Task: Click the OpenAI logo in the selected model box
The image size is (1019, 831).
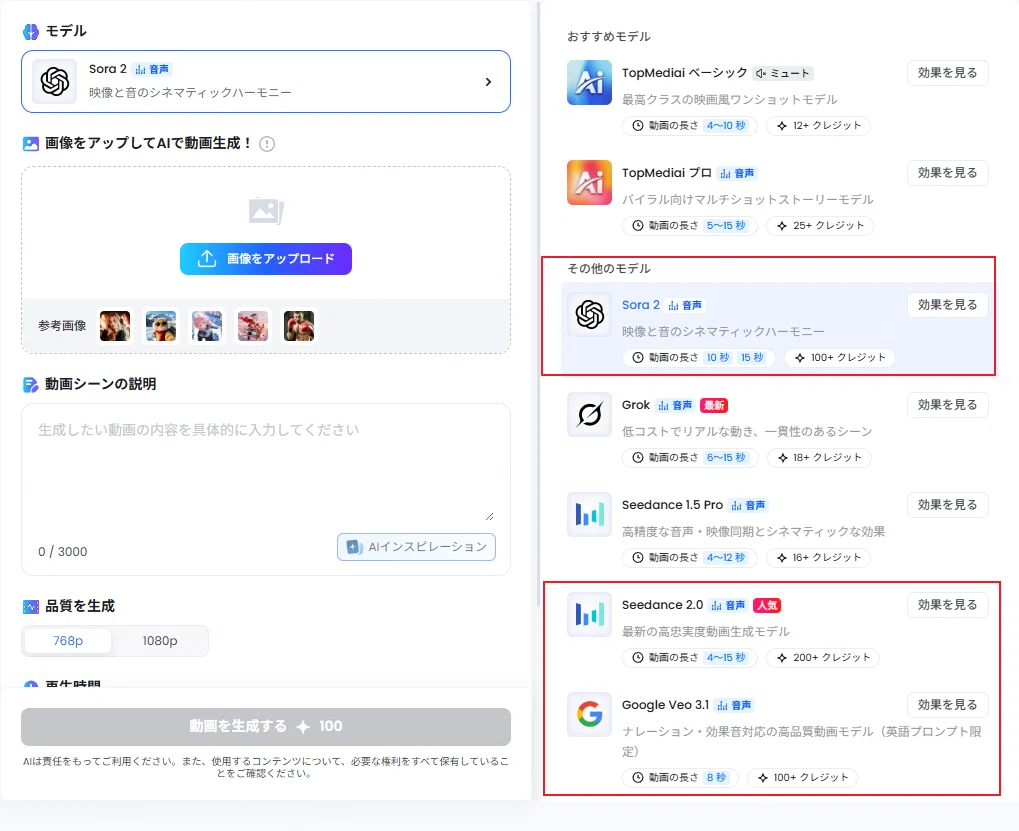Action: coord(55,82)
